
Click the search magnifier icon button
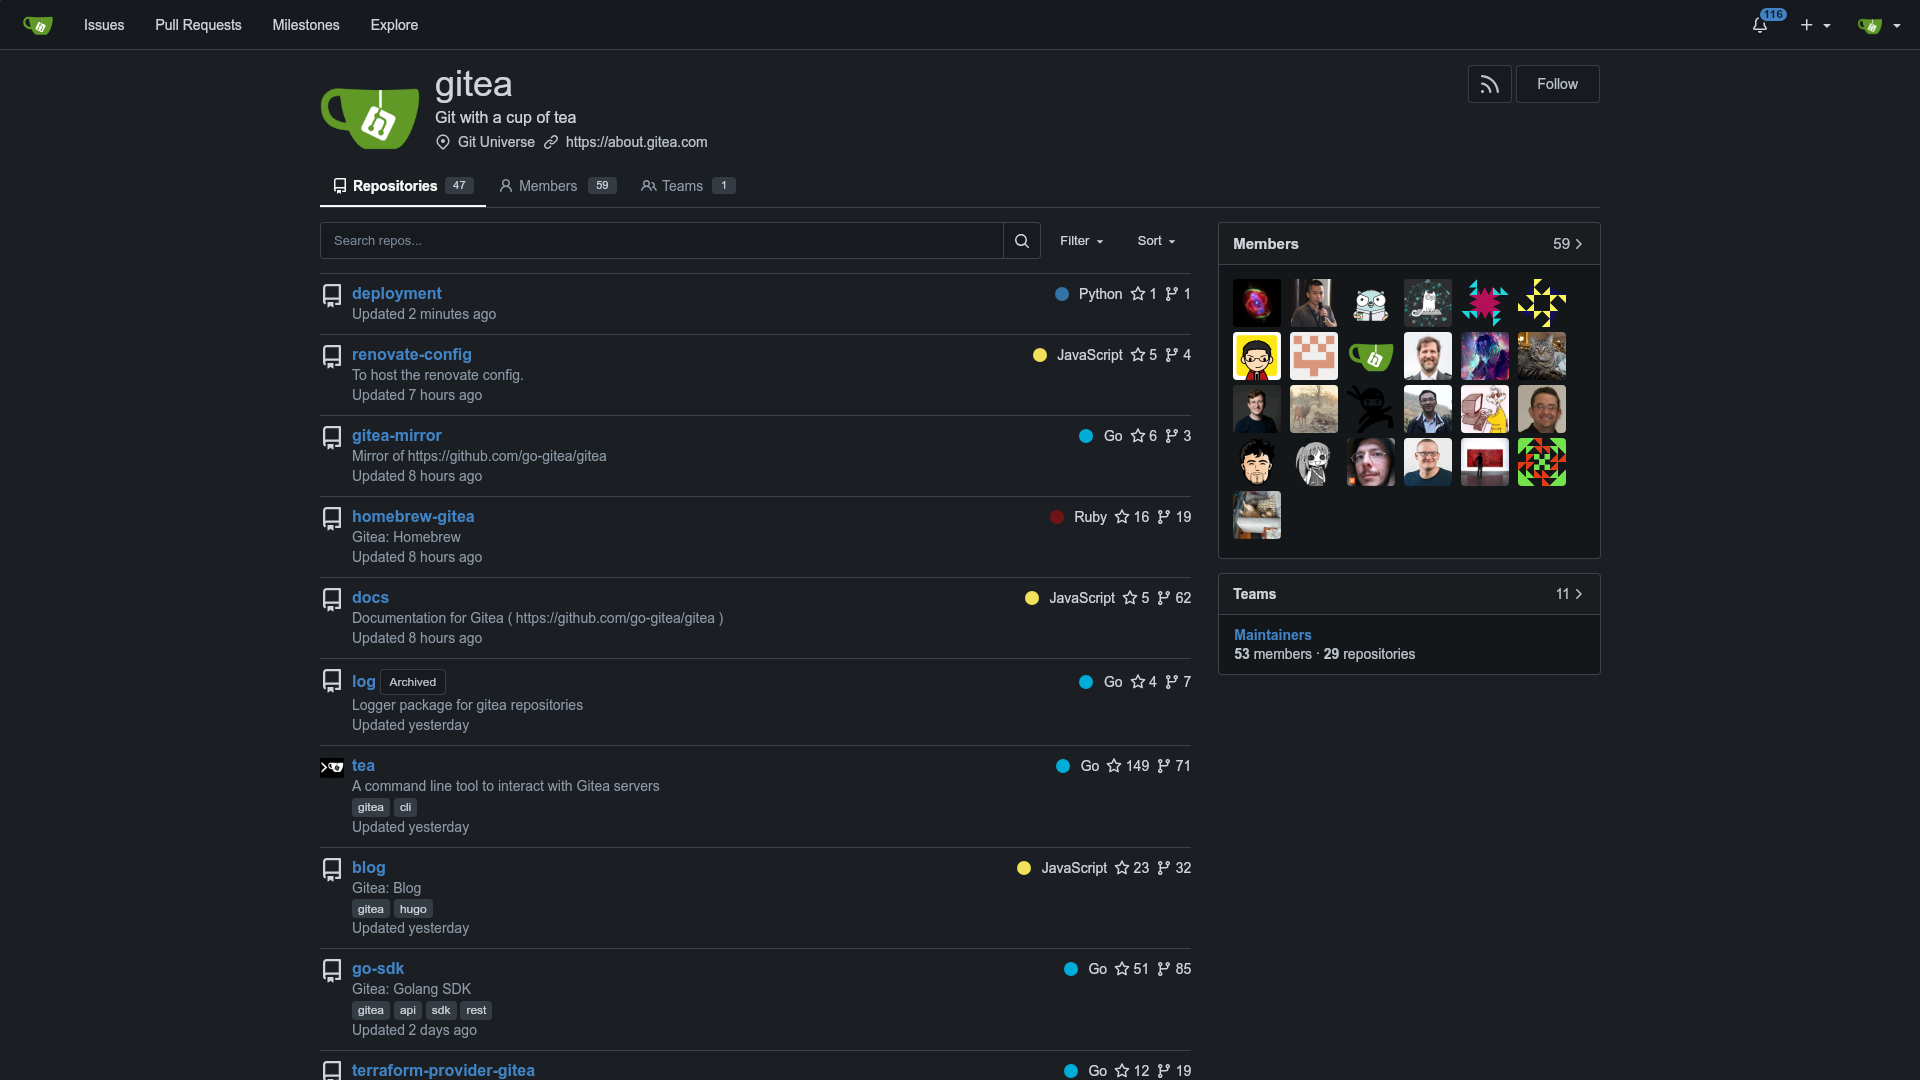tap(1021, 241)
